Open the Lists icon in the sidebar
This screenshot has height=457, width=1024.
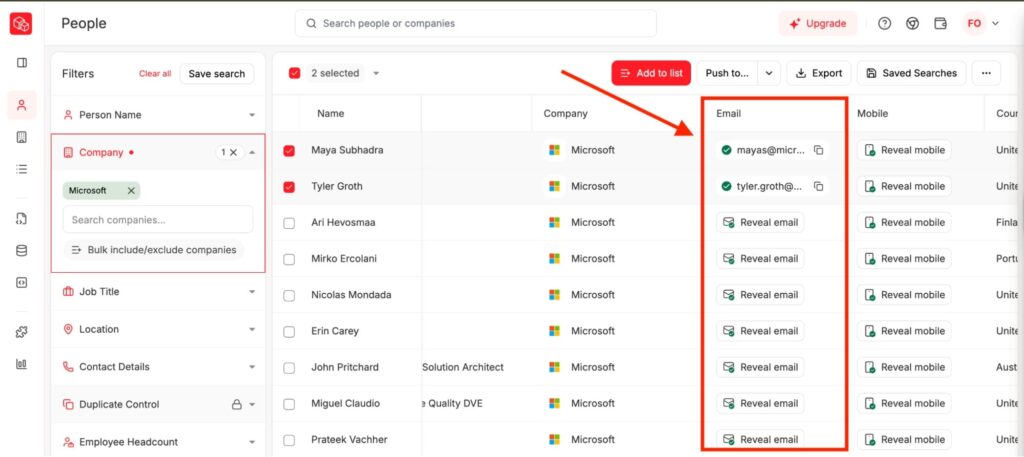pos(22,169)
